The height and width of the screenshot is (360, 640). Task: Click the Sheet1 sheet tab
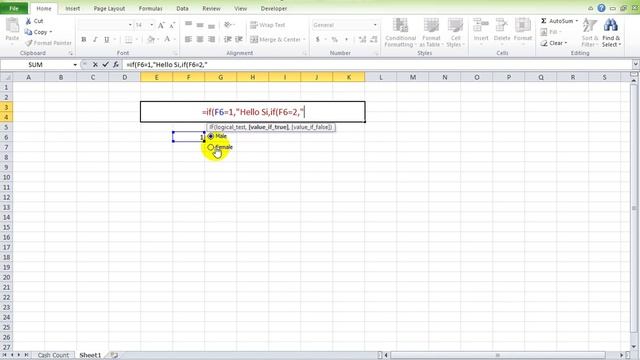90,355
